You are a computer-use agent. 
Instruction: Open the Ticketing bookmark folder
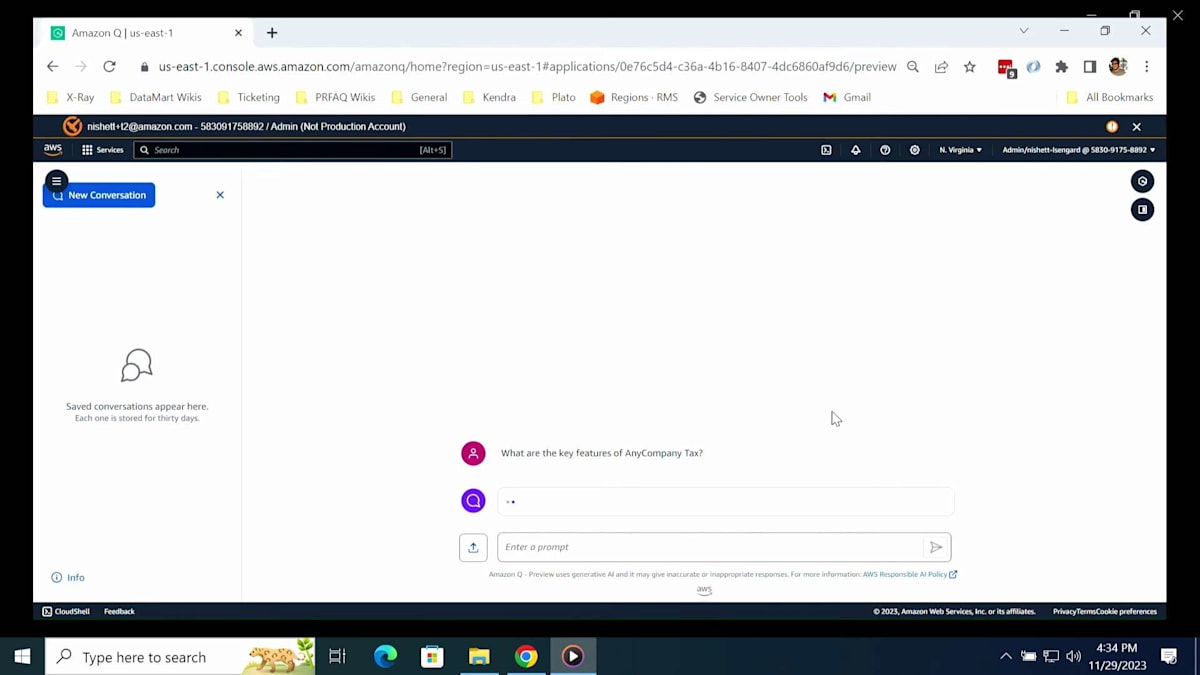(248, 97)
